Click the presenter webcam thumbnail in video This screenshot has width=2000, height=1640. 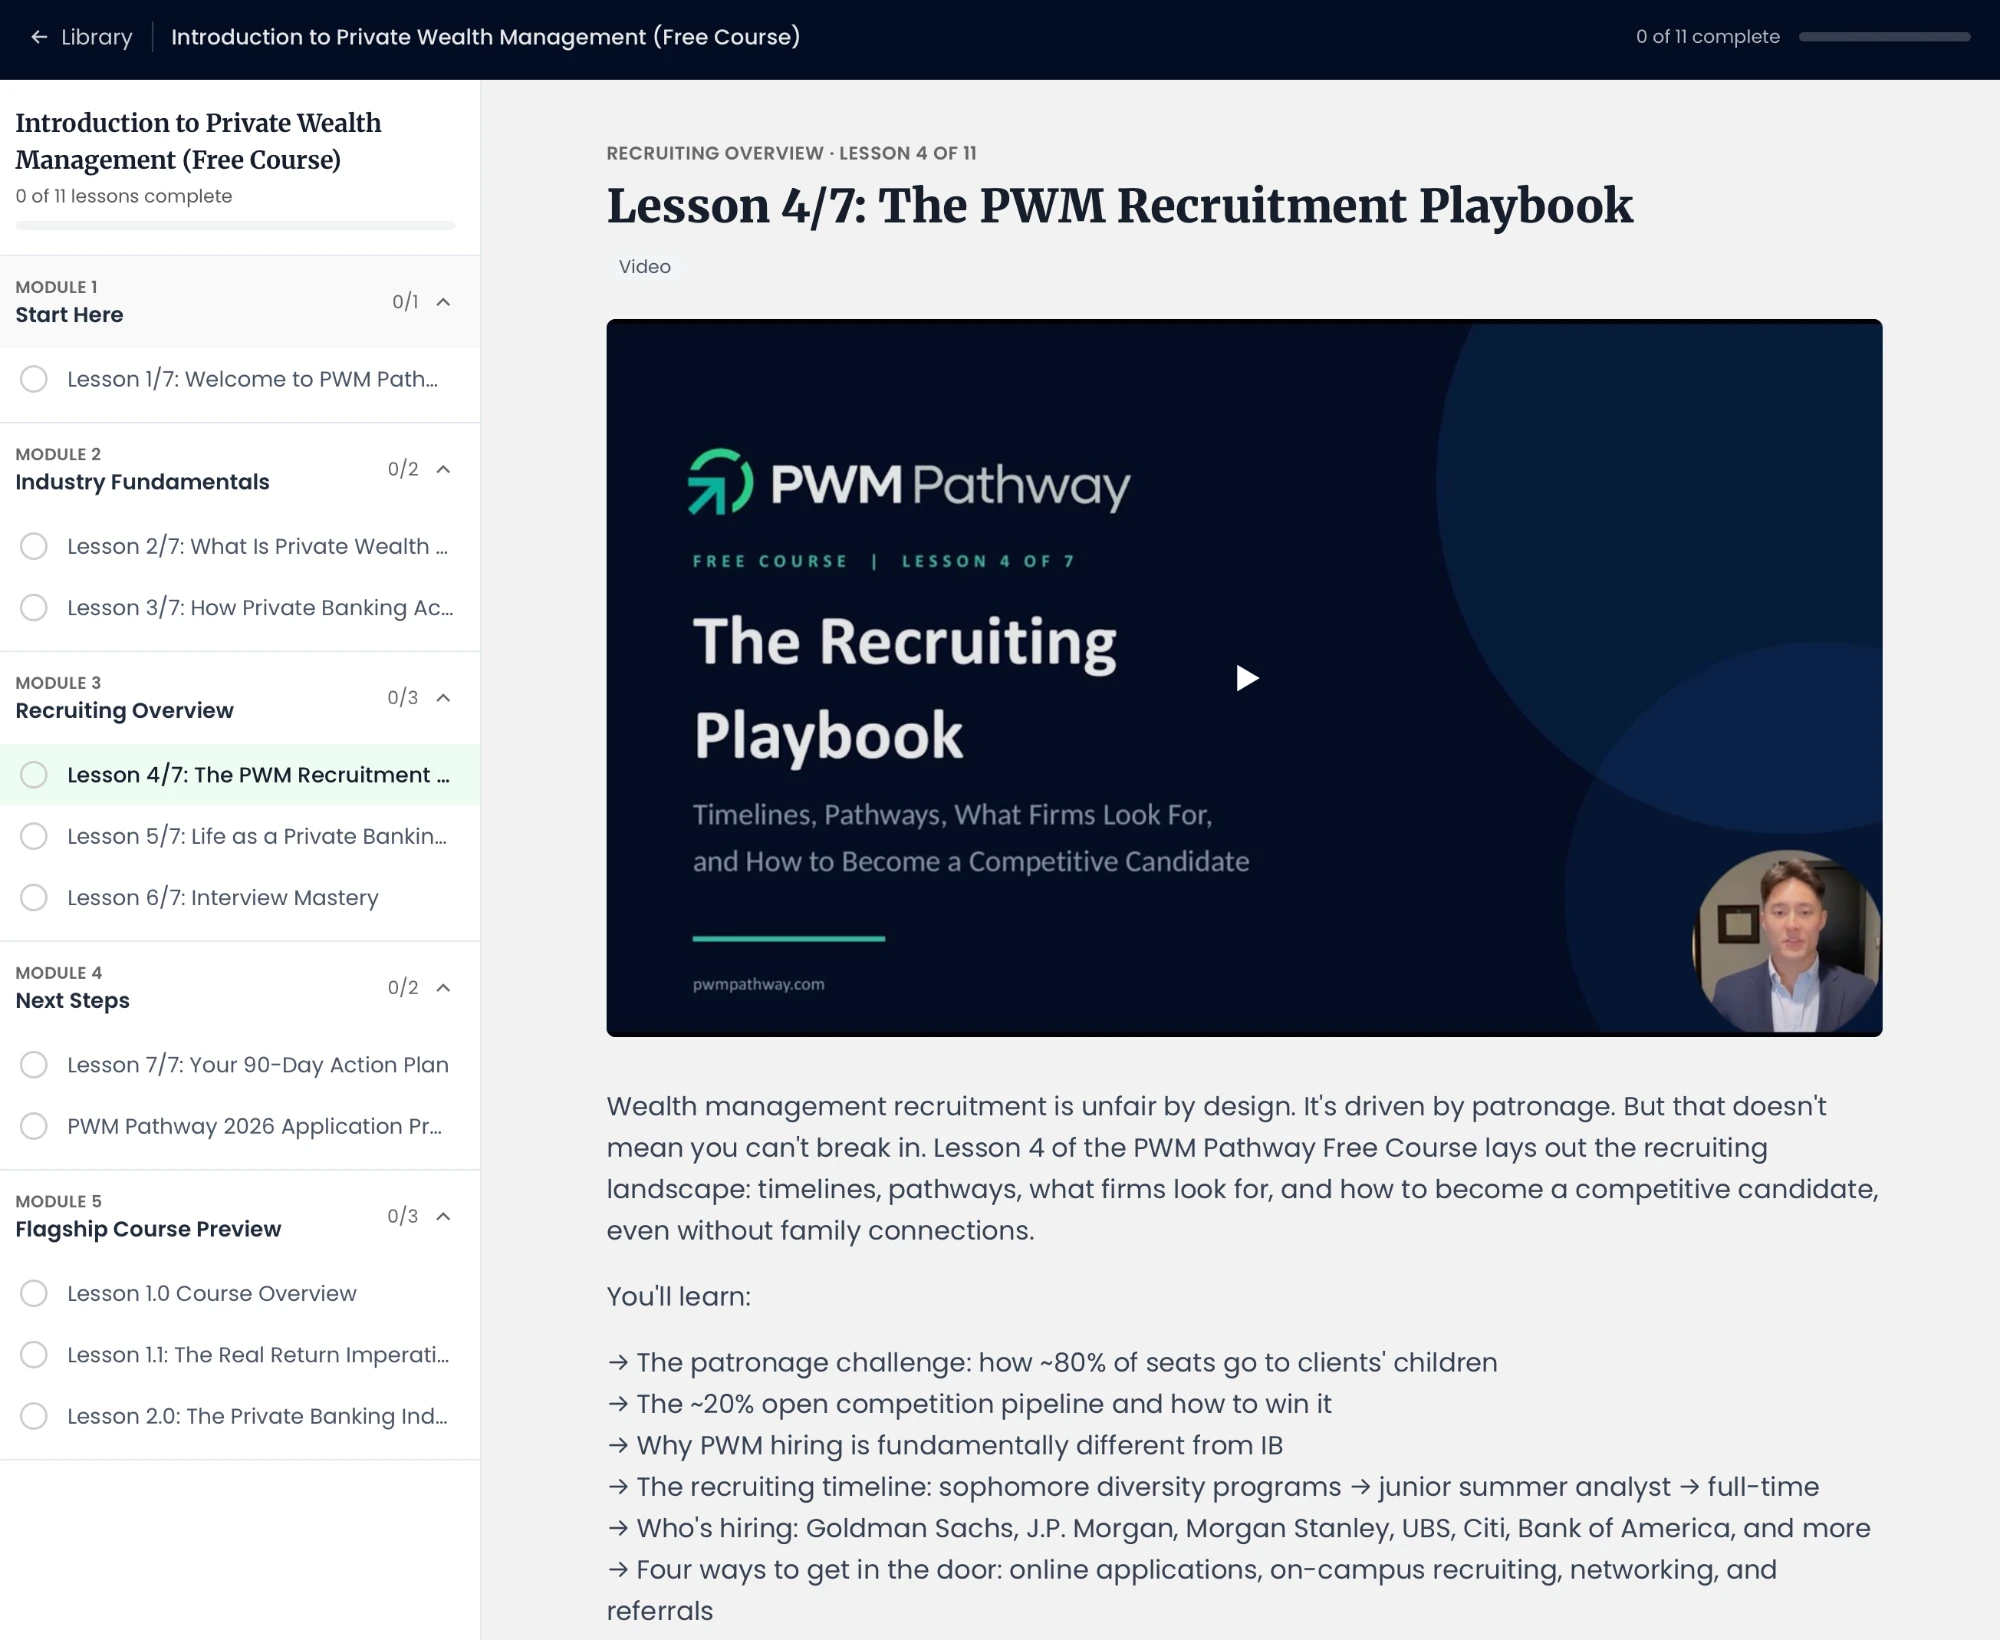pos(1786,941)
